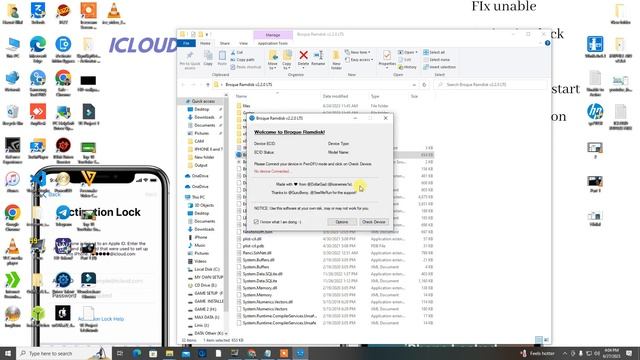
Task: Click the Edge icon on the taskbar
Action: click(137, 353)
